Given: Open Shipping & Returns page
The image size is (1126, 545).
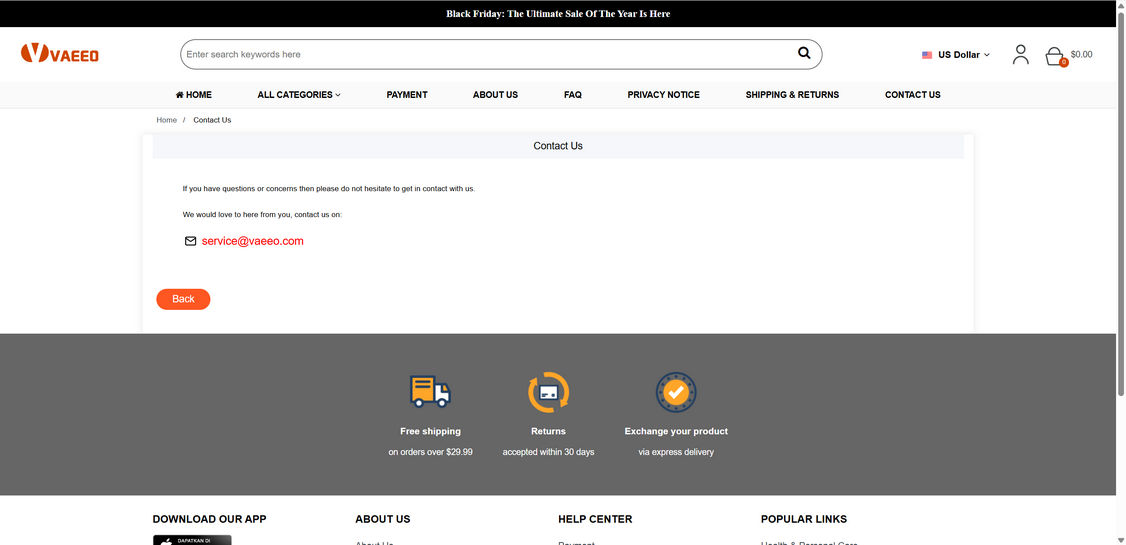Looking at the screenshot, I should [x=792, y=95].
